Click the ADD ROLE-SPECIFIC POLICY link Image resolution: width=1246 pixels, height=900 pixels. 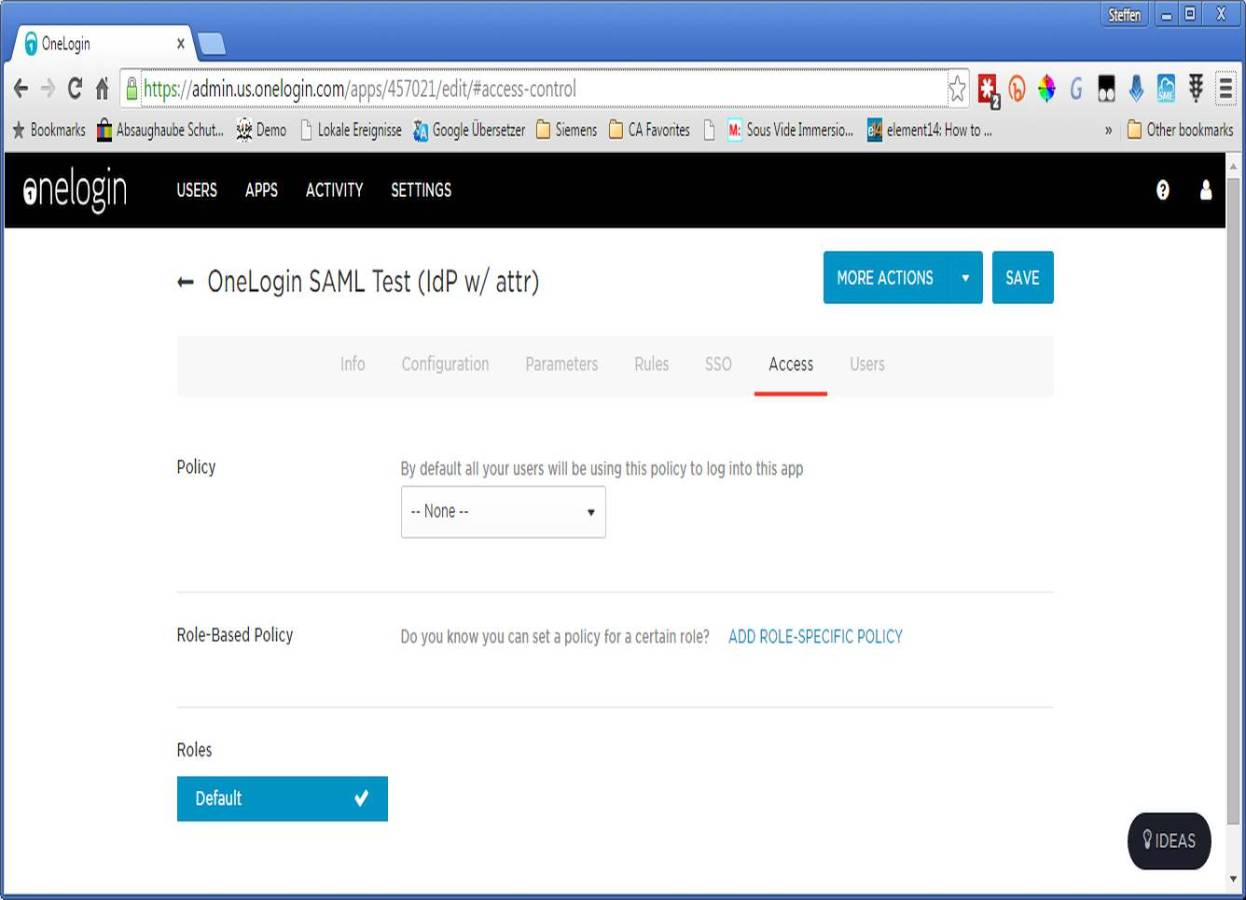click(x=815, y=636)
